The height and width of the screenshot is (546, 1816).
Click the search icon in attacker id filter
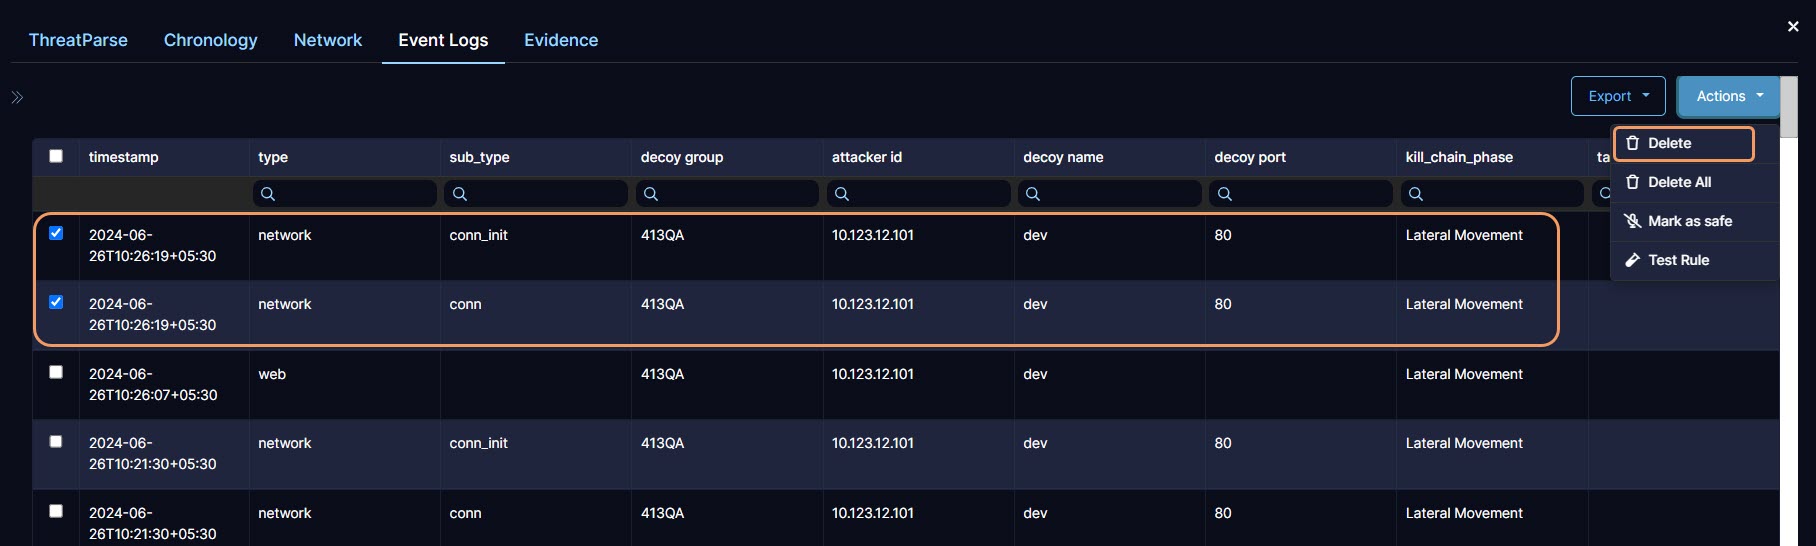[842, 194]
